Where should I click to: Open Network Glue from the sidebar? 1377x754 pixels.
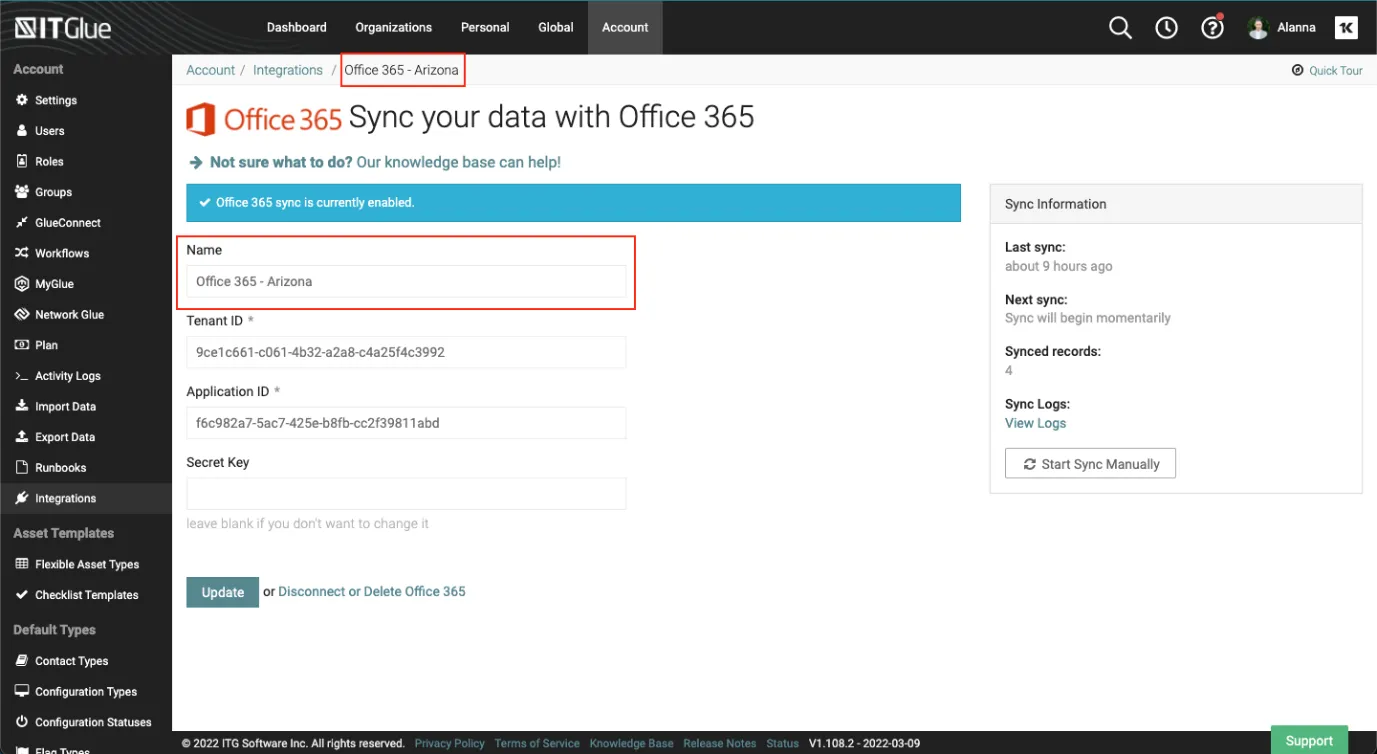click(69, 315)
